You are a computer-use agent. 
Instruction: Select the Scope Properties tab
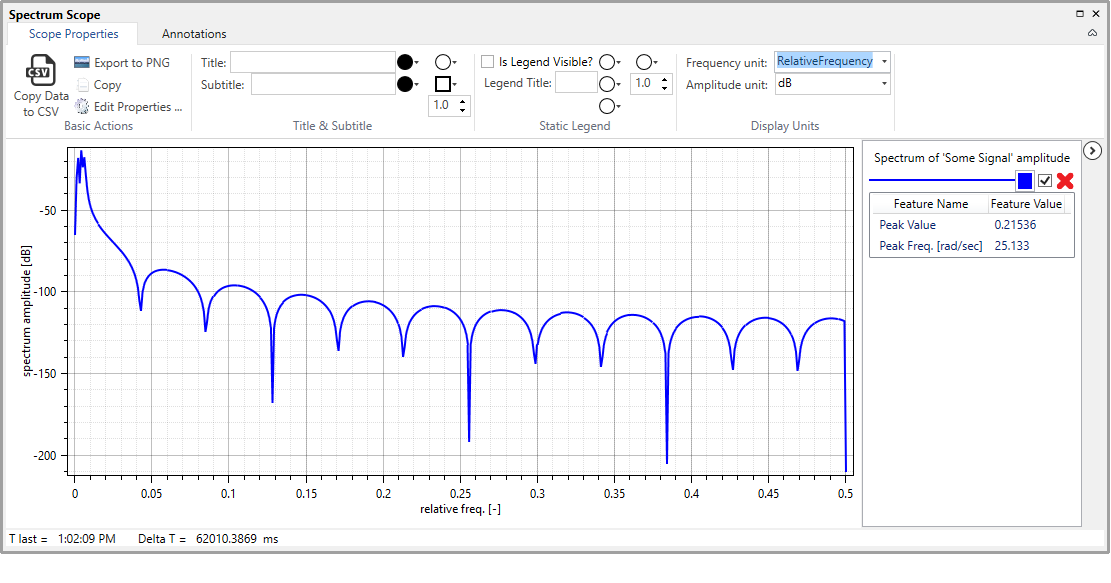coord(73,34)
